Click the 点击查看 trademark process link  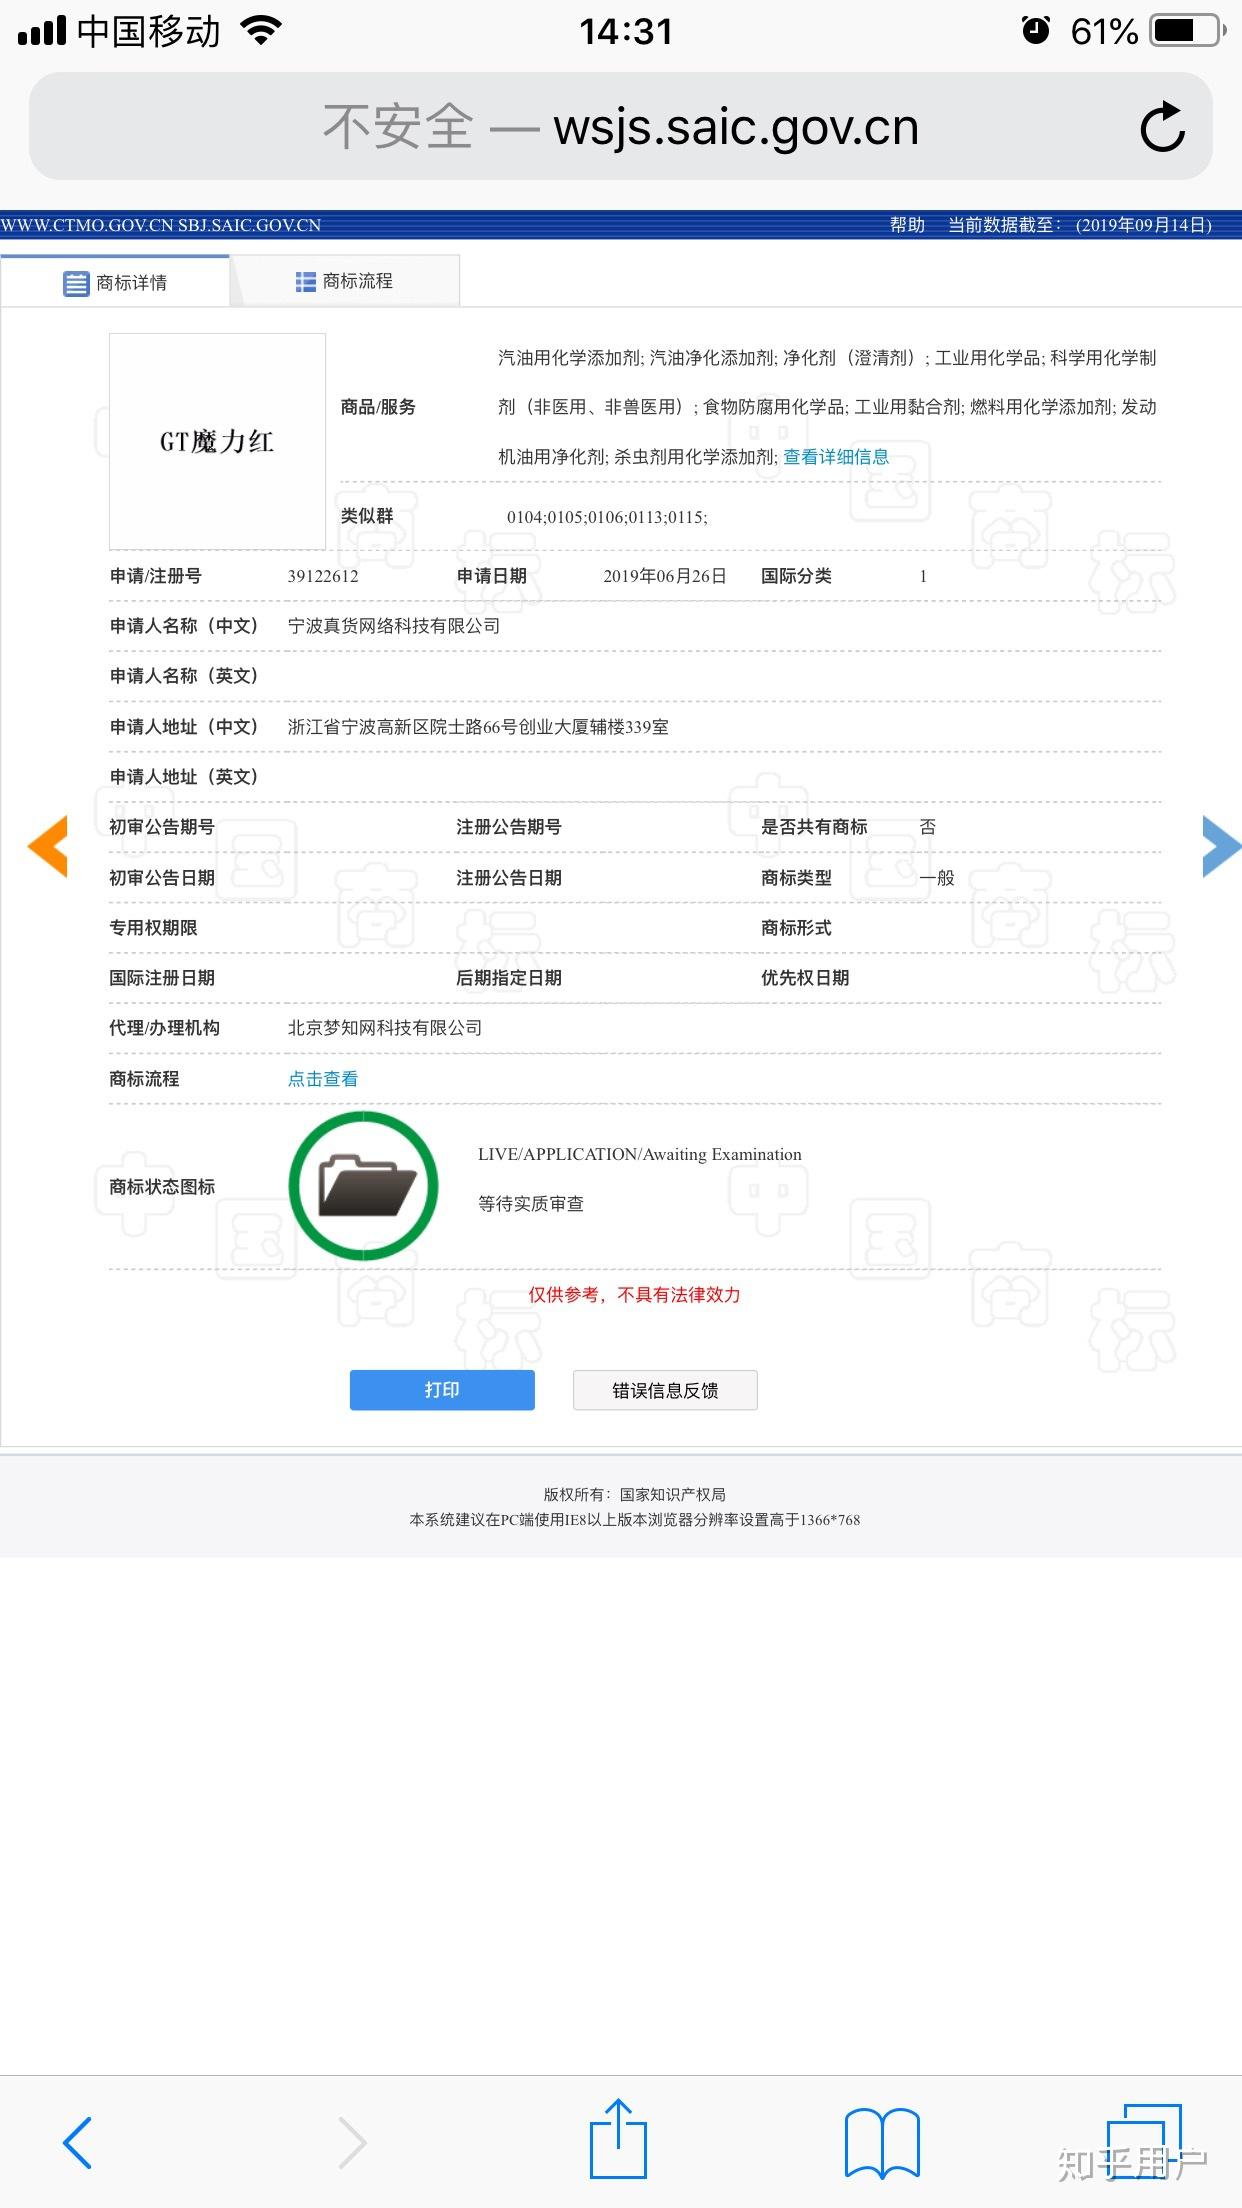coord(322,1079)
